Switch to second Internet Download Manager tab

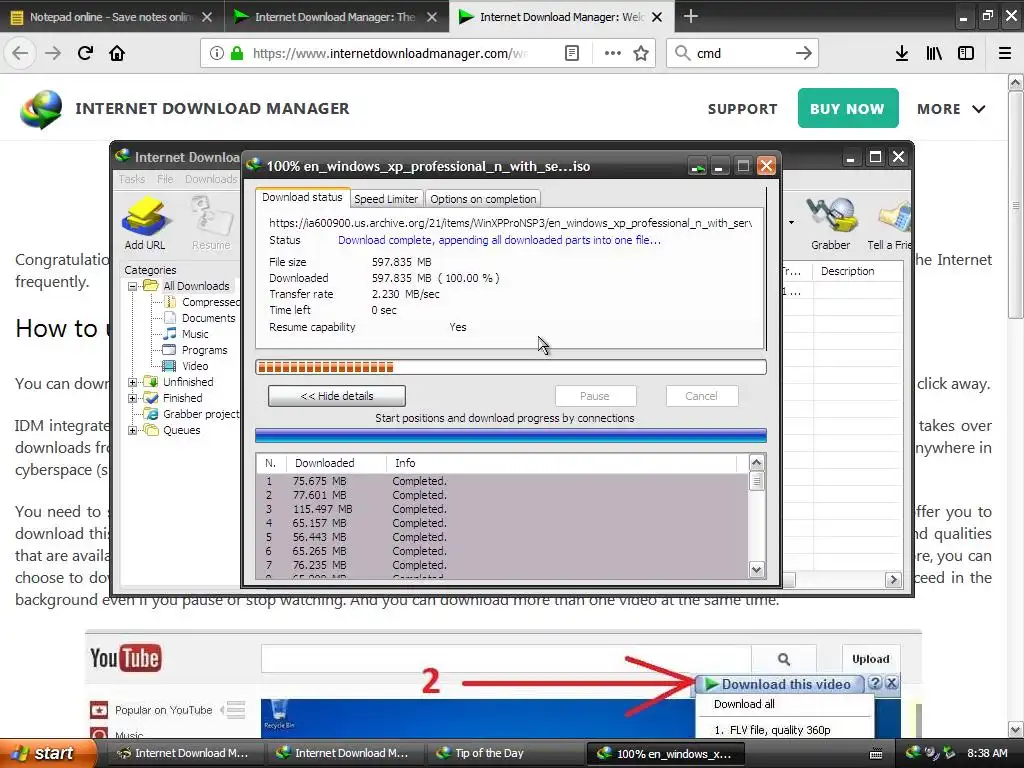tap(336, 16)
